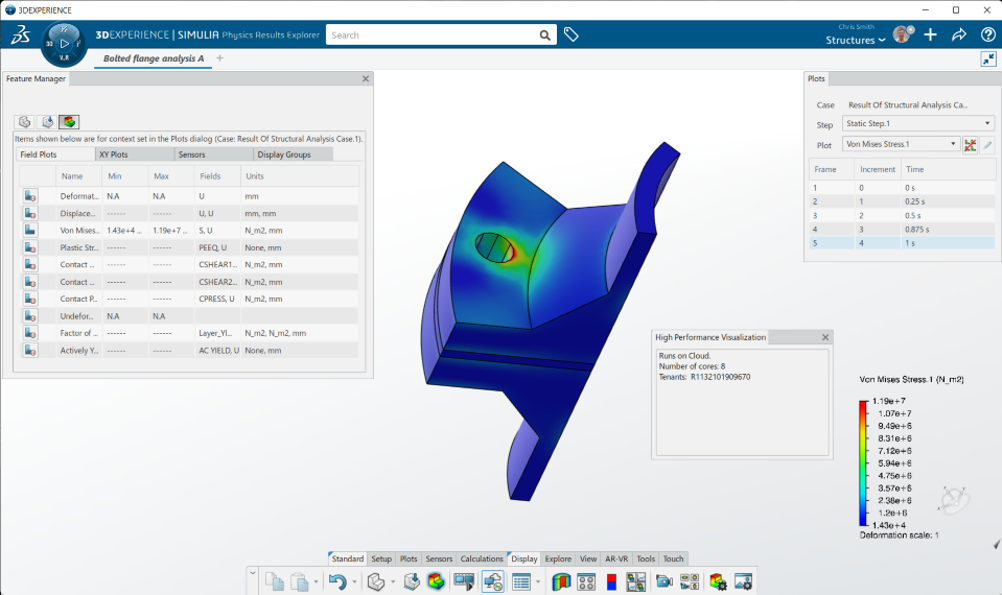Switch to the Sensors tab in Feature Manager
The width and height of the screenshot is (1002, 595).
coord(213,155)
